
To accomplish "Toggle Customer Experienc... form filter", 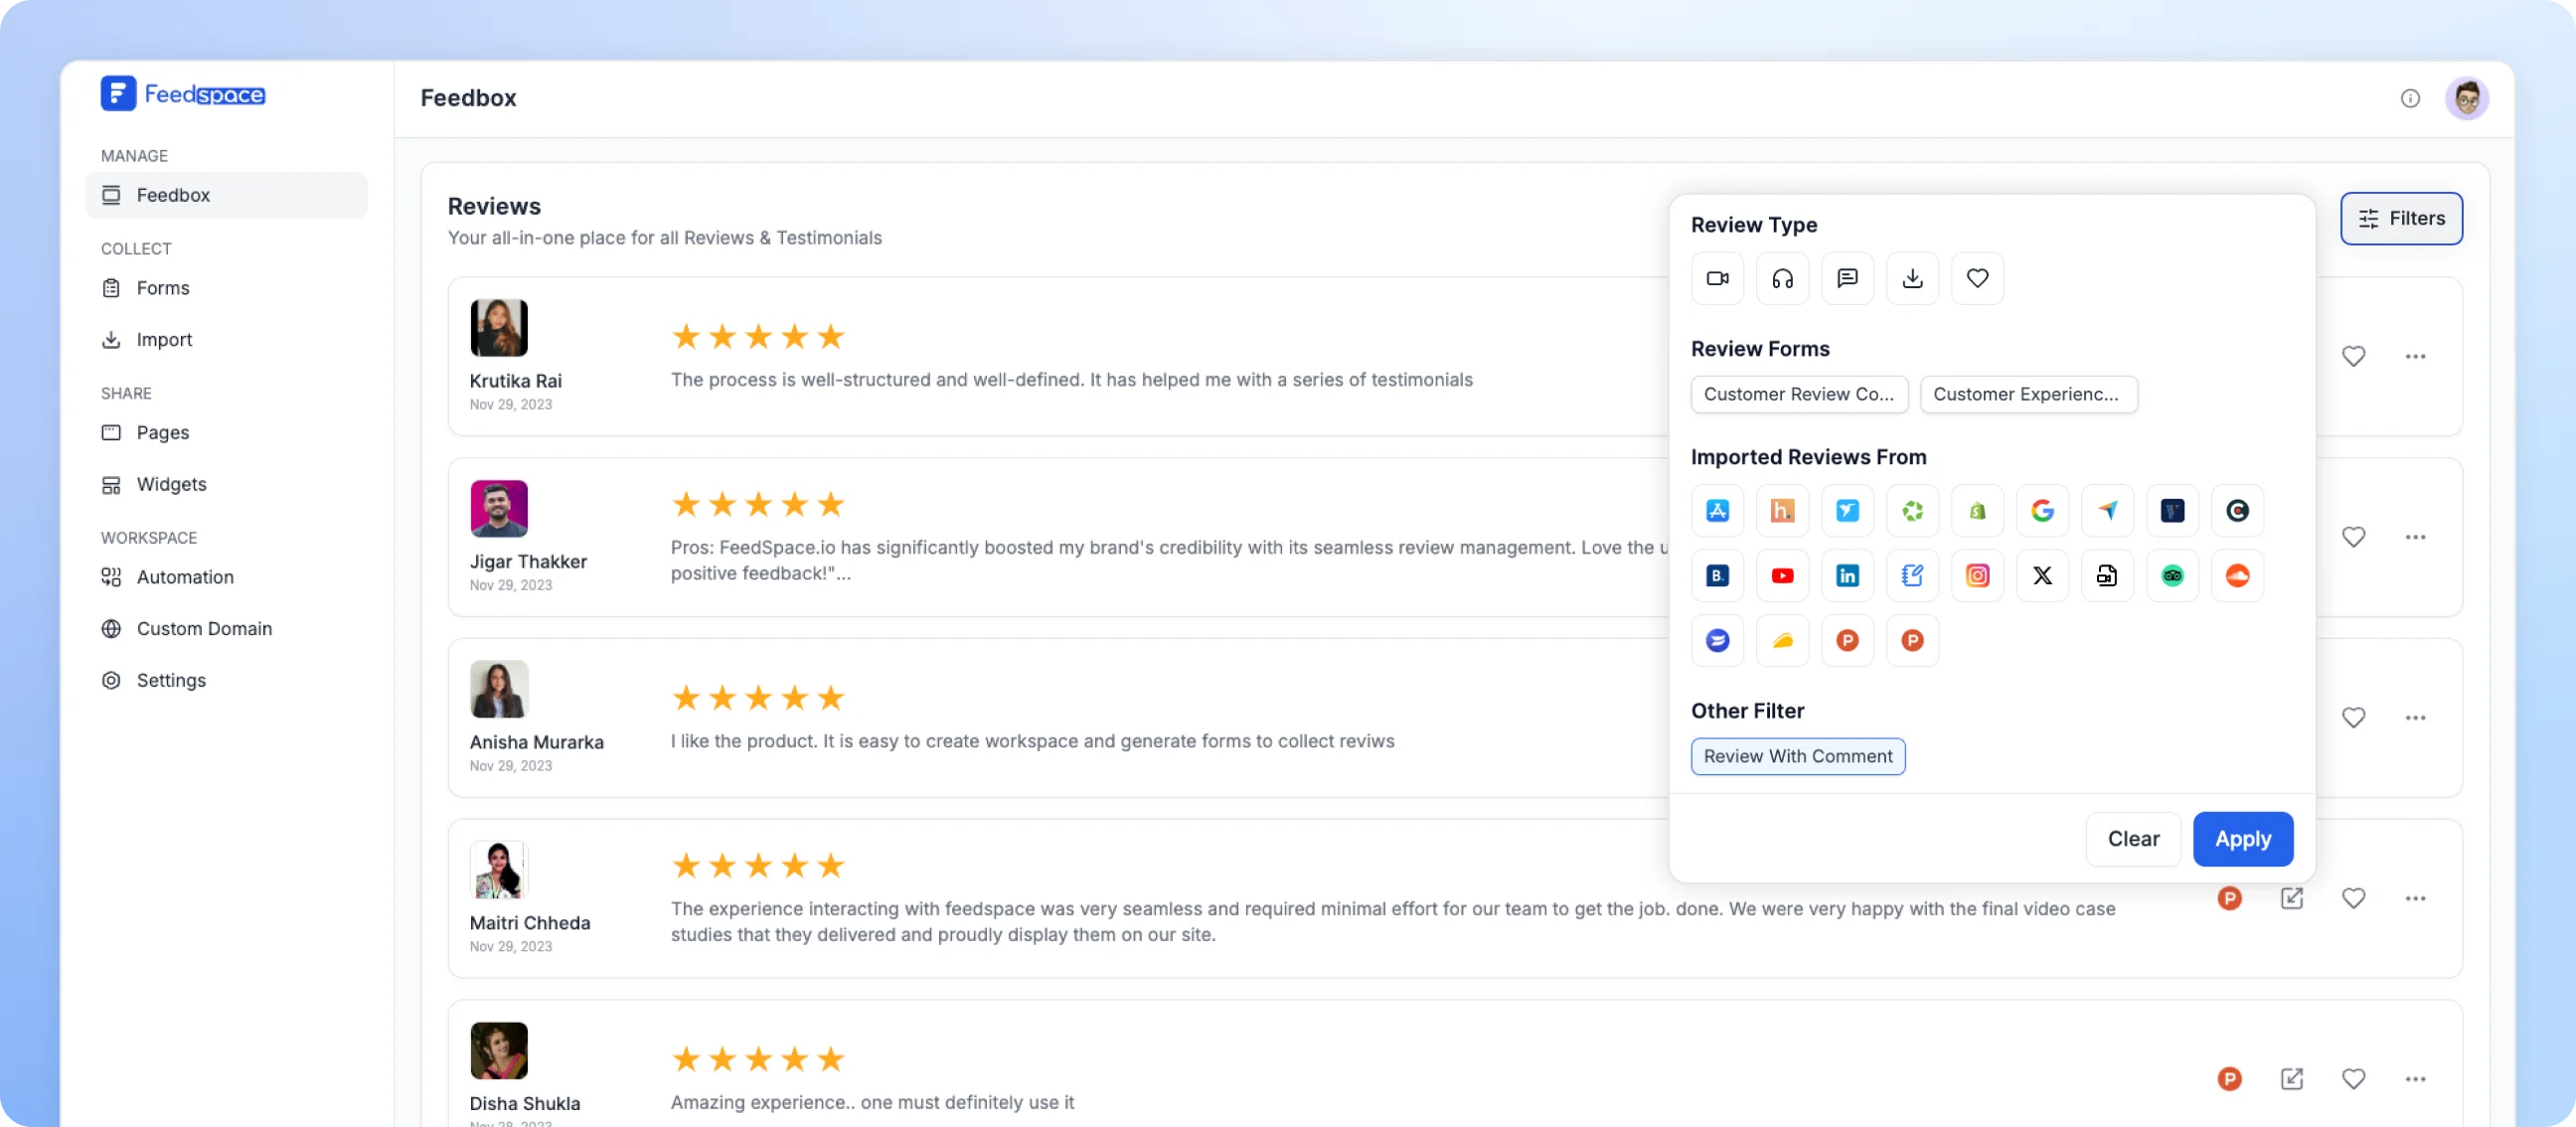I will click(x=2027, y=394).
